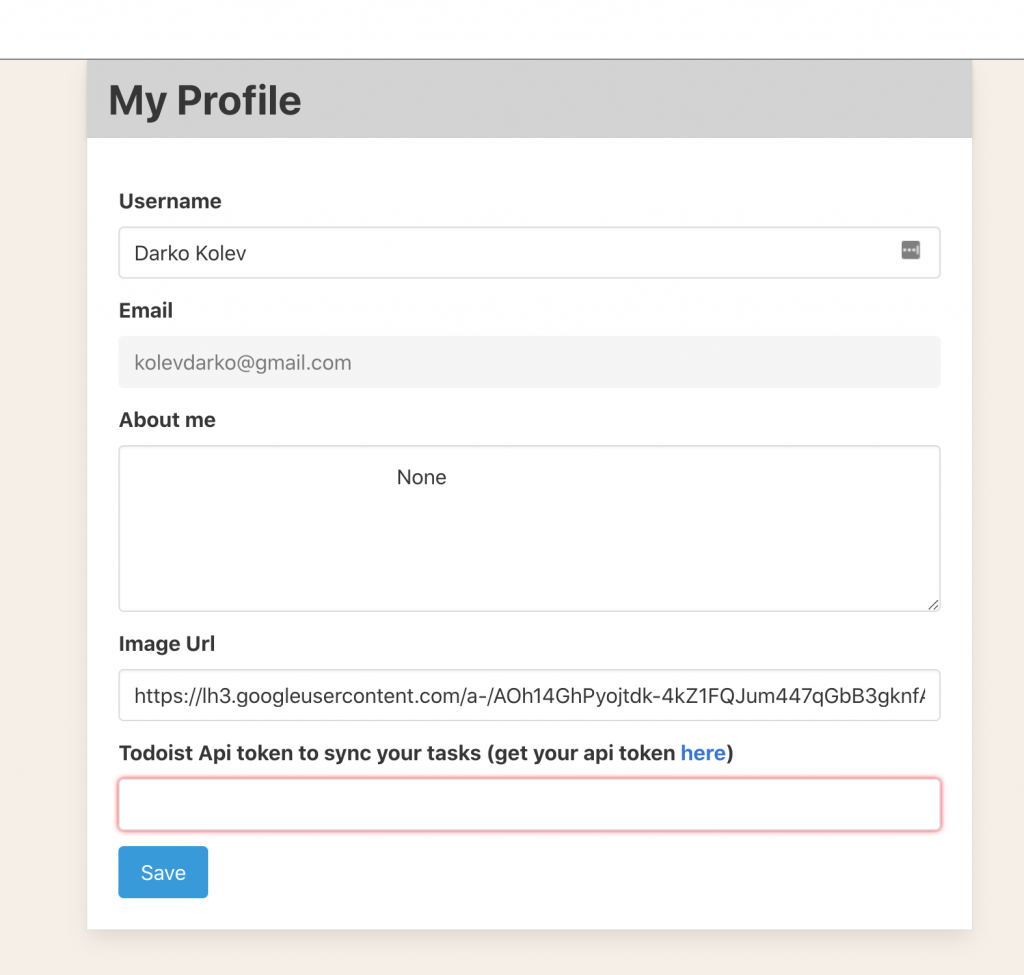This screenshot has height=975, width=1024.
Task: Focus the About me text area
Action: 529,528
